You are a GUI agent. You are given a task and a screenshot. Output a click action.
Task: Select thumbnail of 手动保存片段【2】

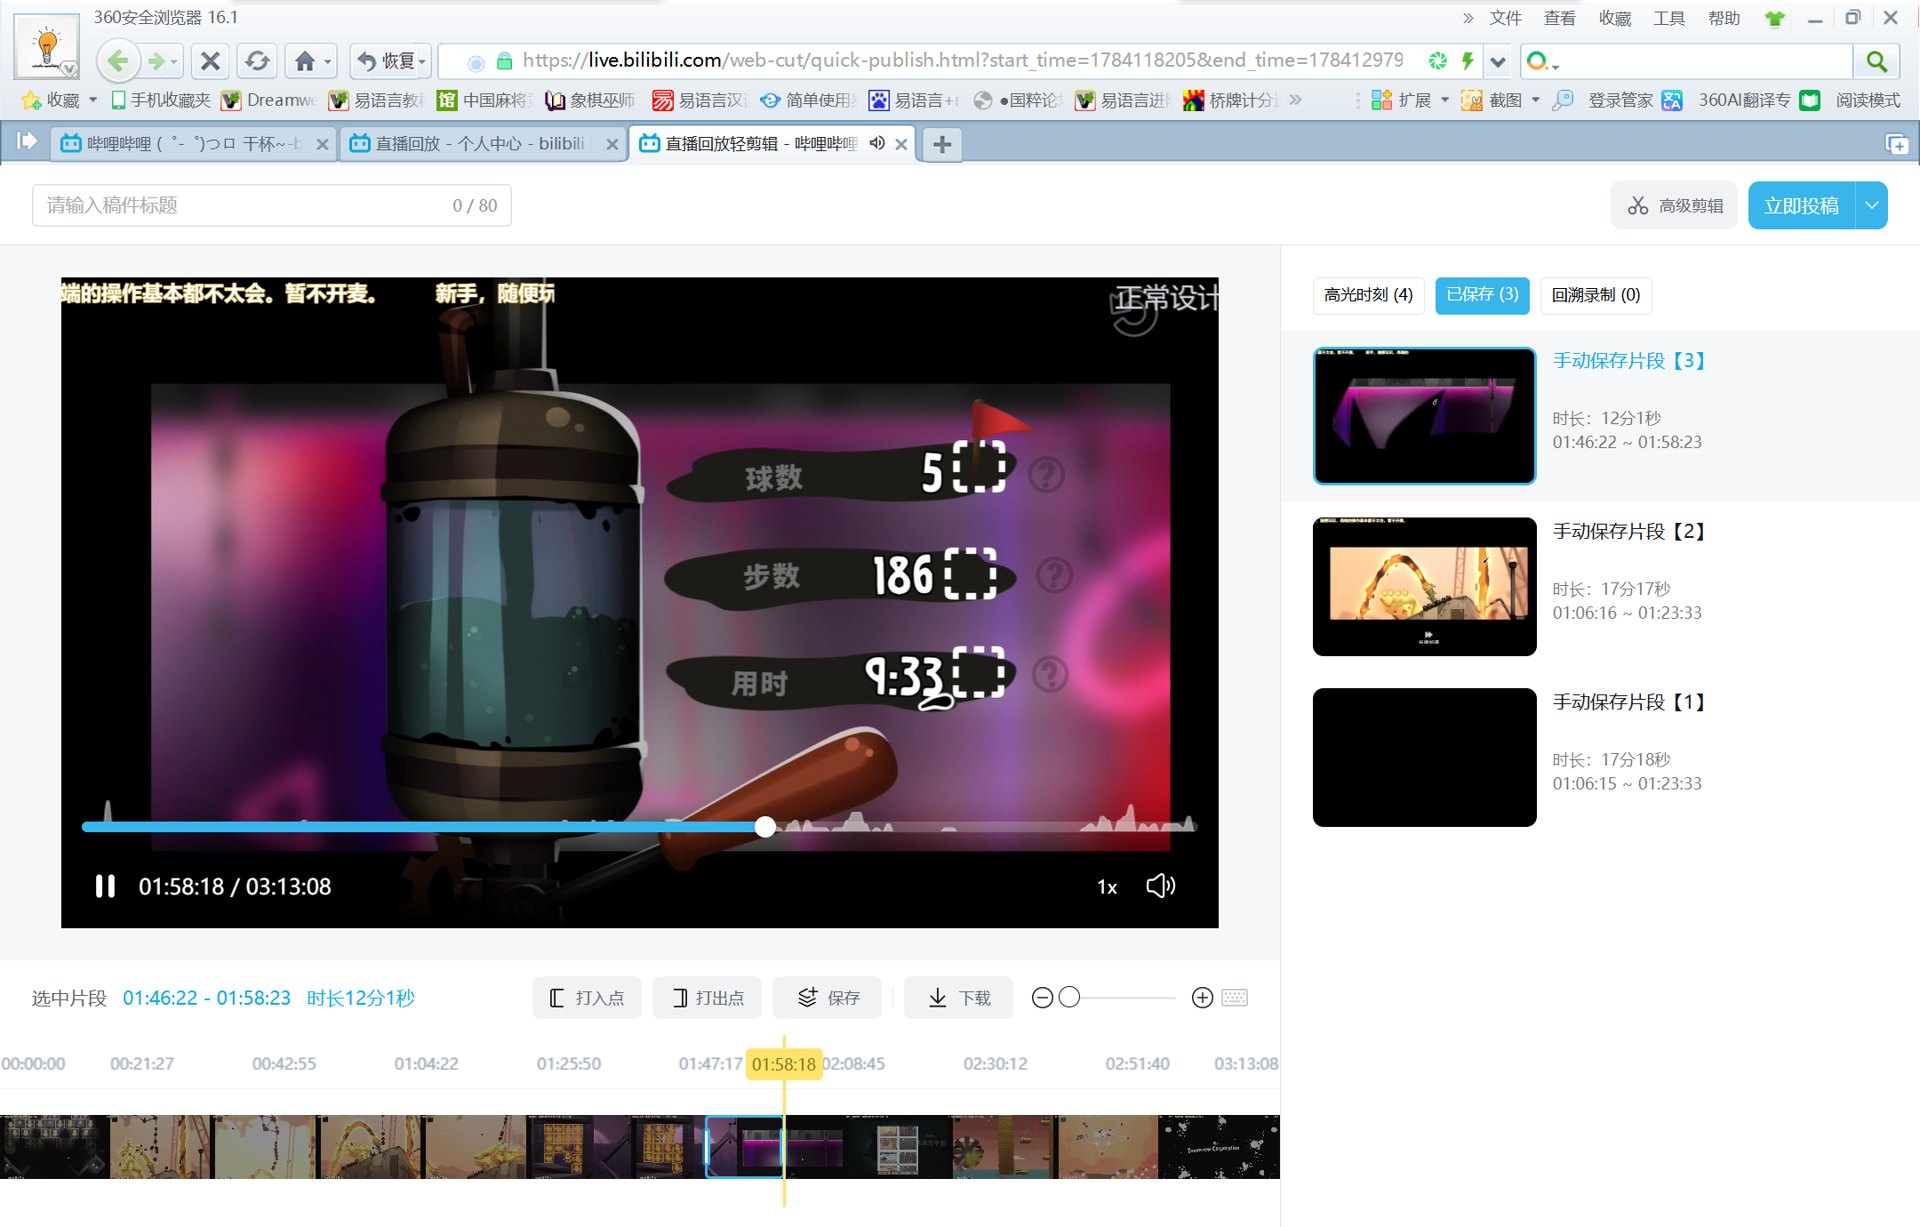click(x=1424, y=586)
